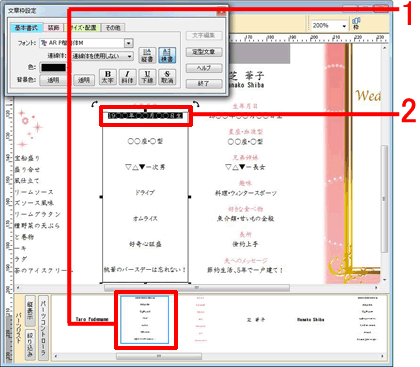The height and width of the screenshot is (367, 420).
Task: Switch to the 基本書式 tab
Action: click(x=27, y=28)
